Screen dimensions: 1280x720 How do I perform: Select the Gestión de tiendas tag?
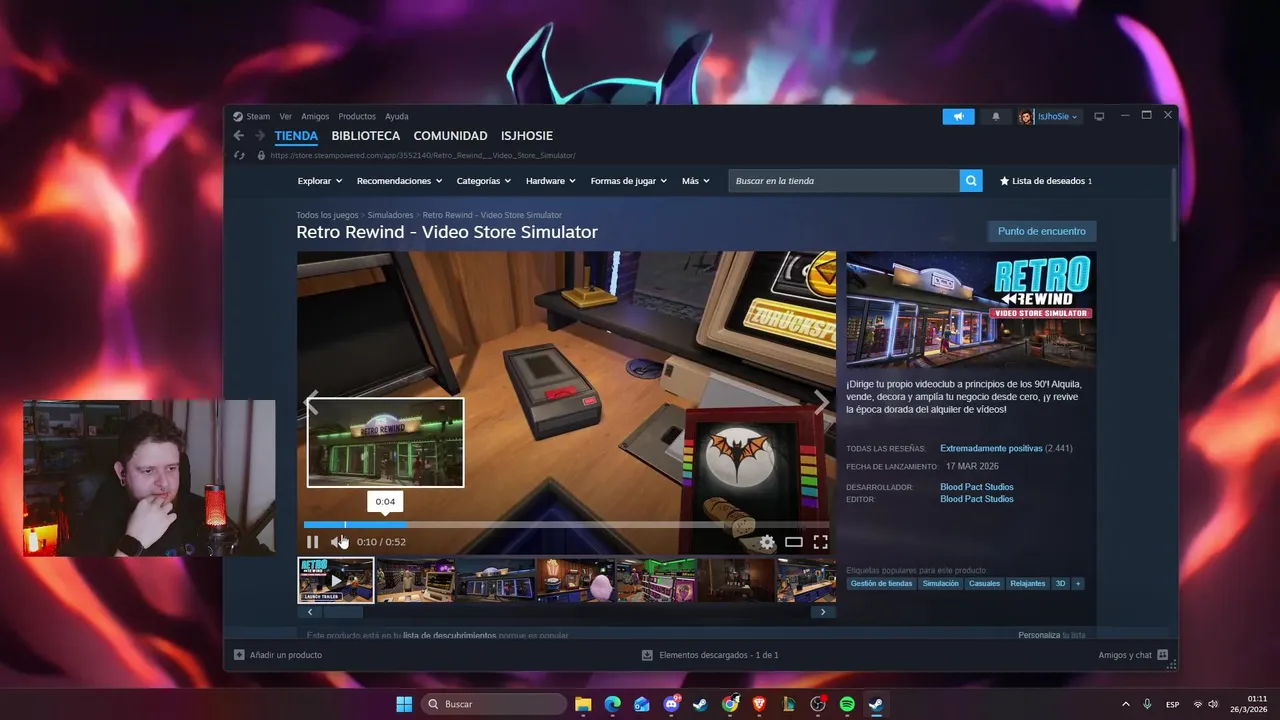tap(881, 583)
